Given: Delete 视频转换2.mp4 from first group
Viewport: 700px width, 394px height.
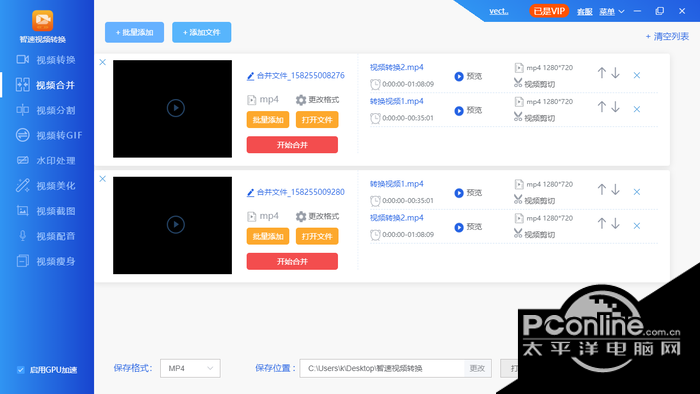Looking at the screenshot, I should pyautogui.click(x=637, y=75).
